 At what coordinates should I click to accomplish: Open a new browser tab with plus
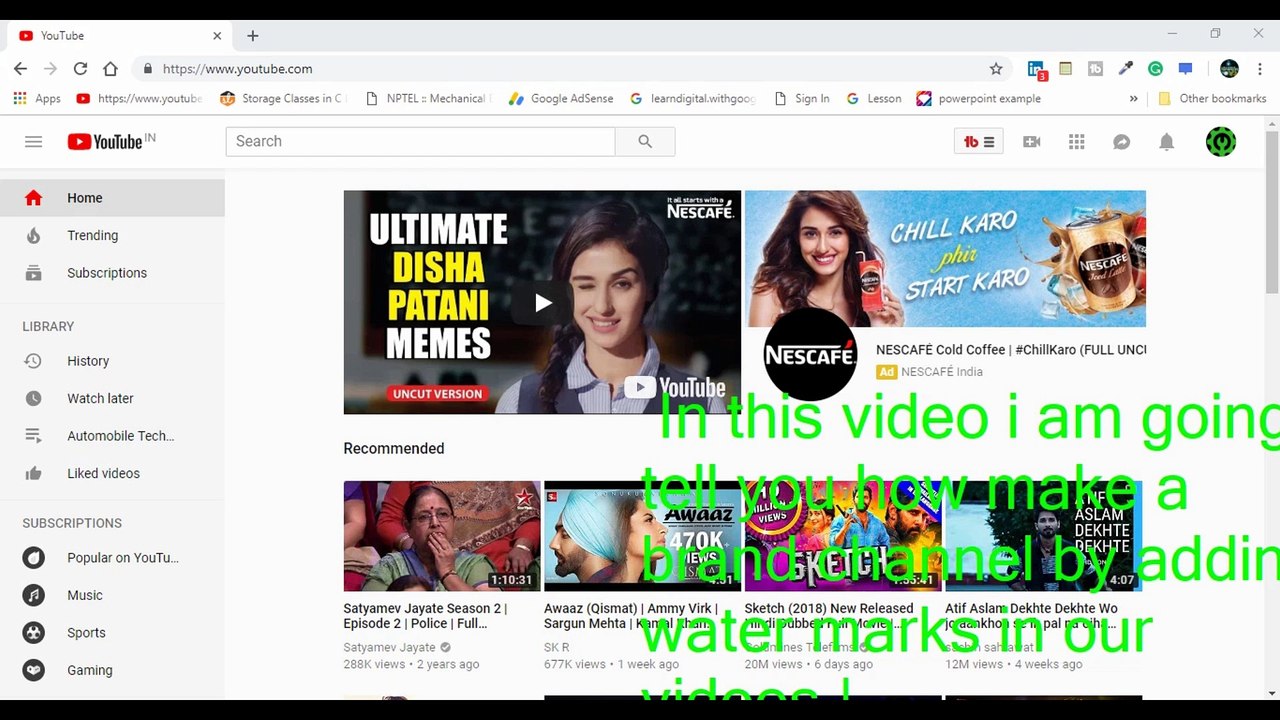(253, 36)
